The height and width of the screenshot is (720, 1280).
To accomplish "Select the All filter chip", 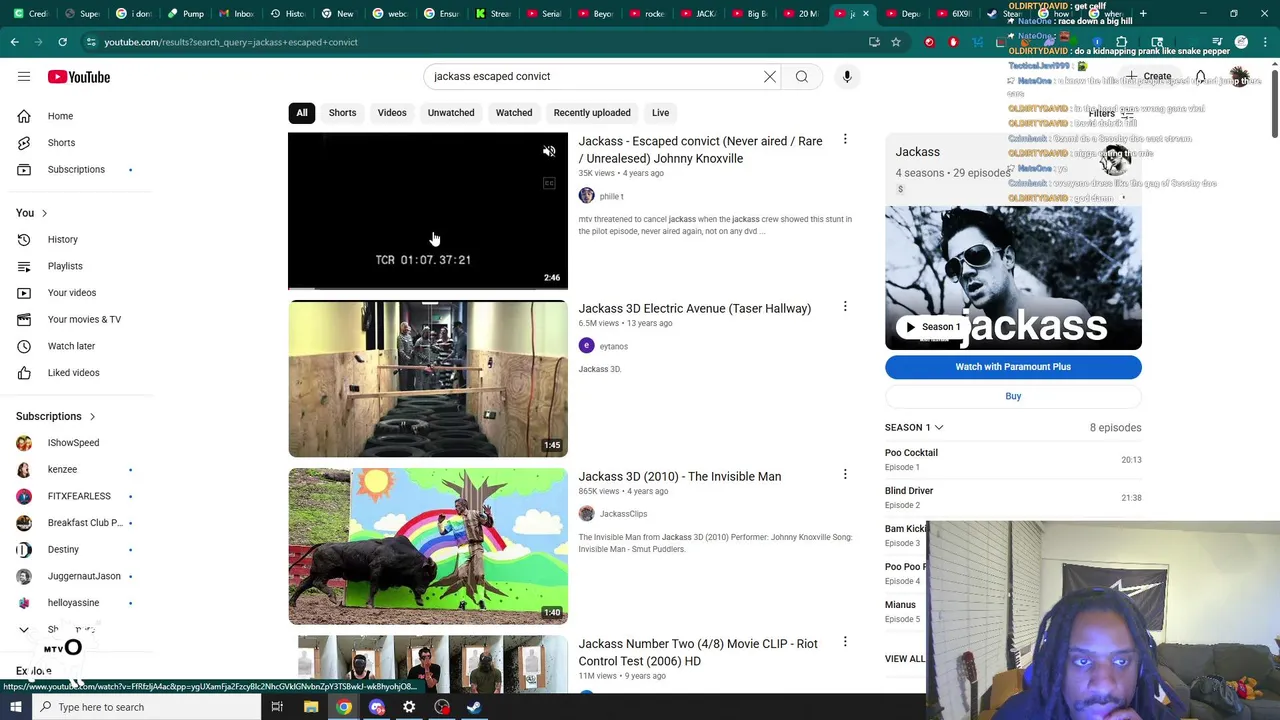I will click(301, 113).
